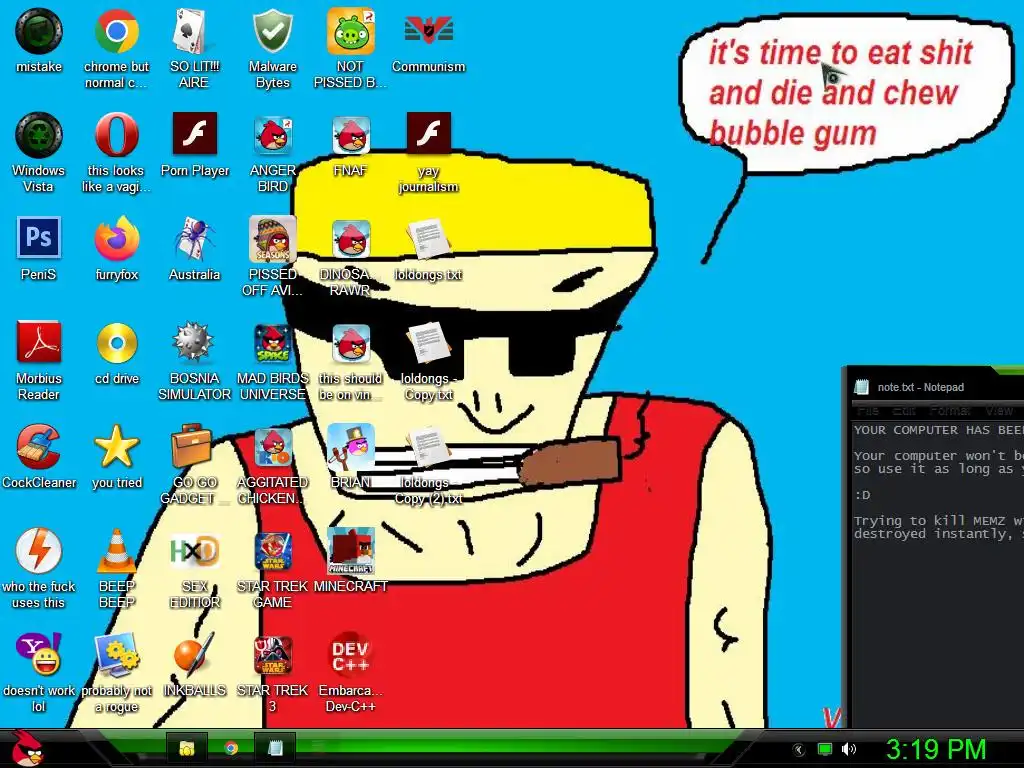
Task: Open the green network tray icon
Action: pyautogui.click(x=825, y=749)
